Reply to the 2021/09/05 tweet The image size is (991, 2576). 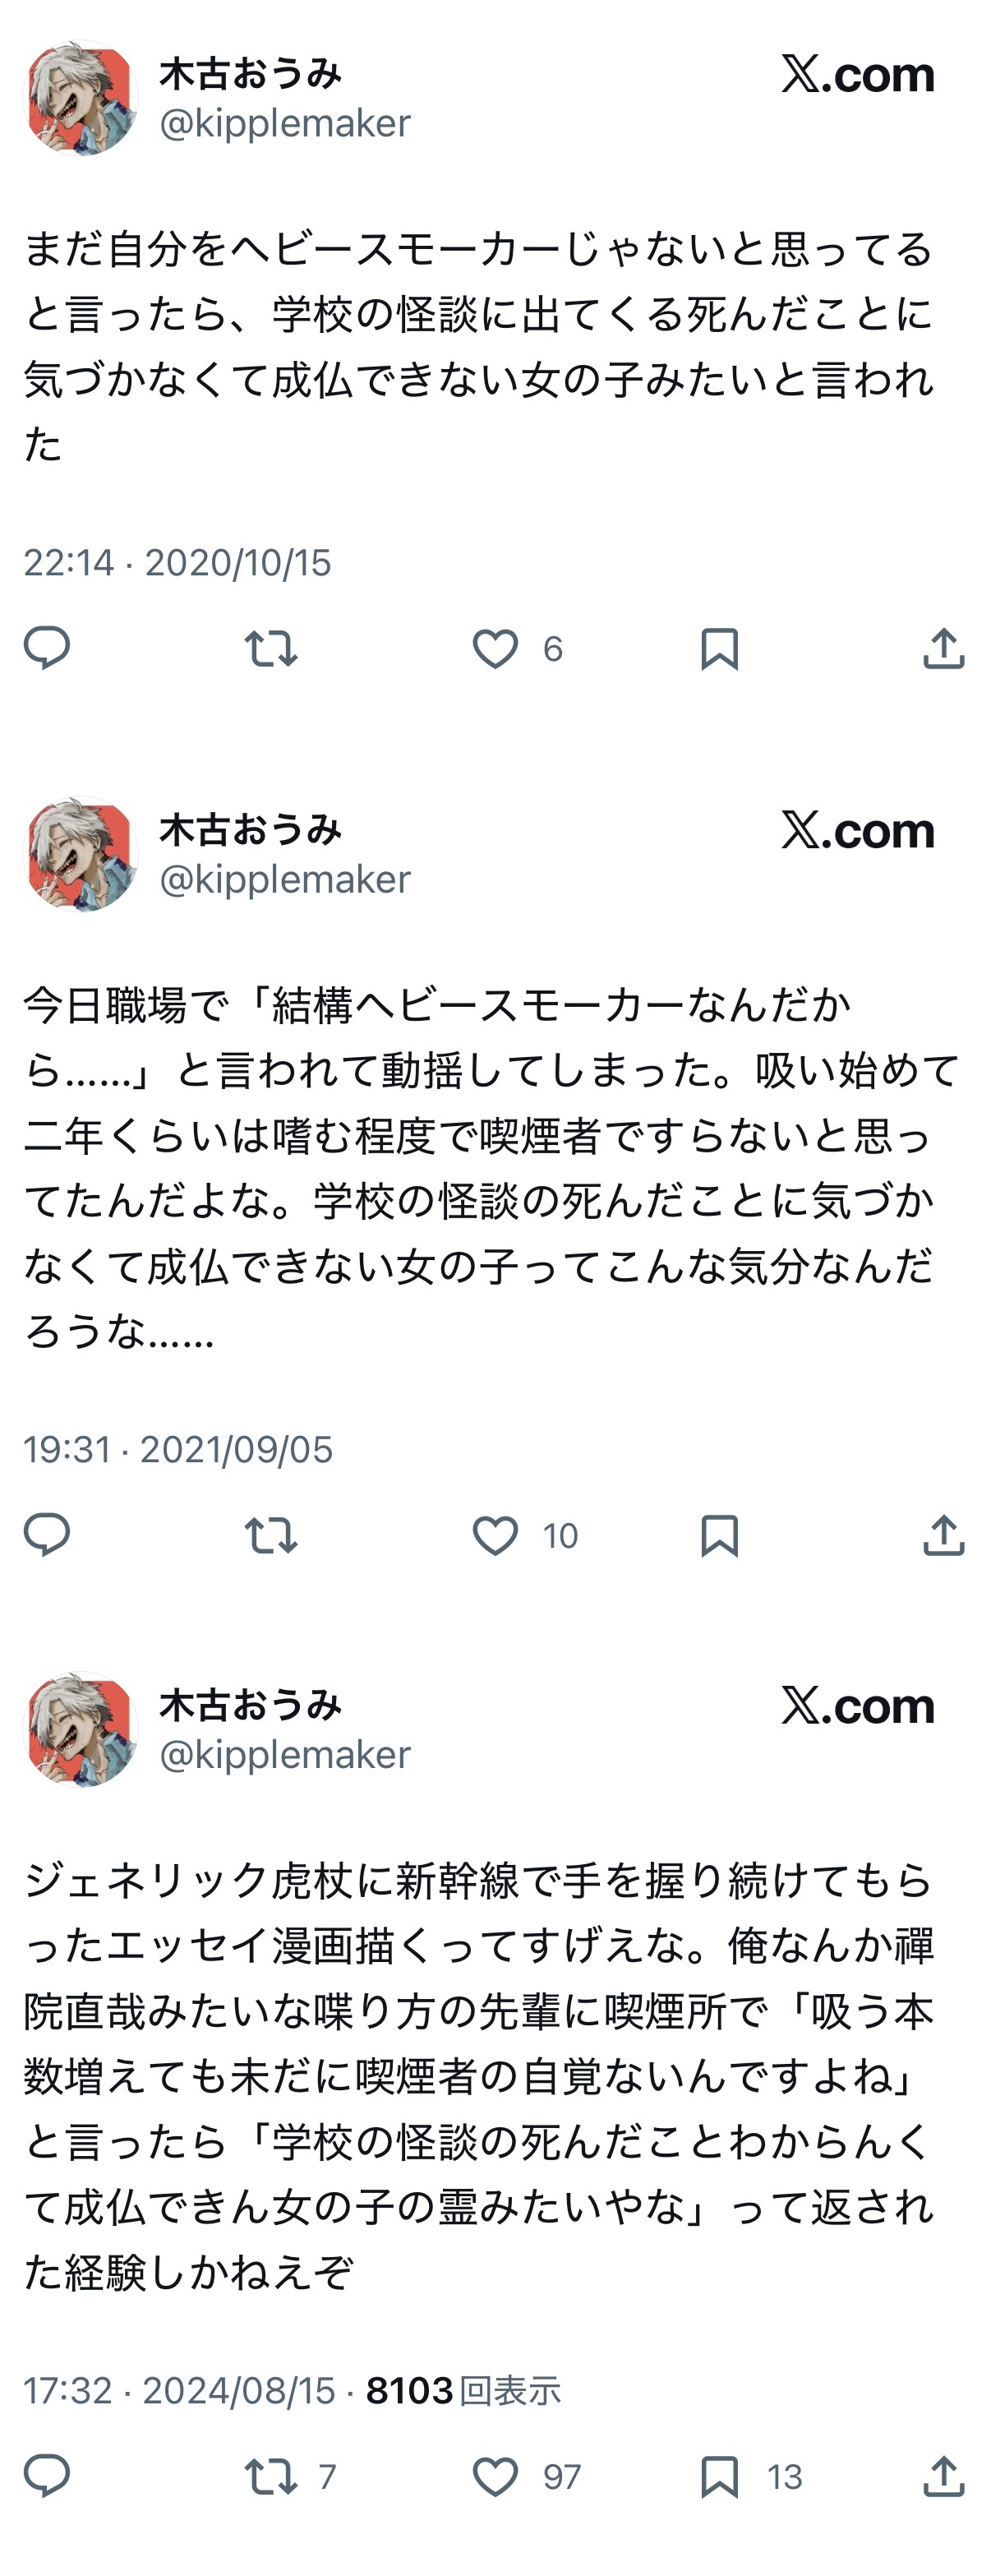47,1534
